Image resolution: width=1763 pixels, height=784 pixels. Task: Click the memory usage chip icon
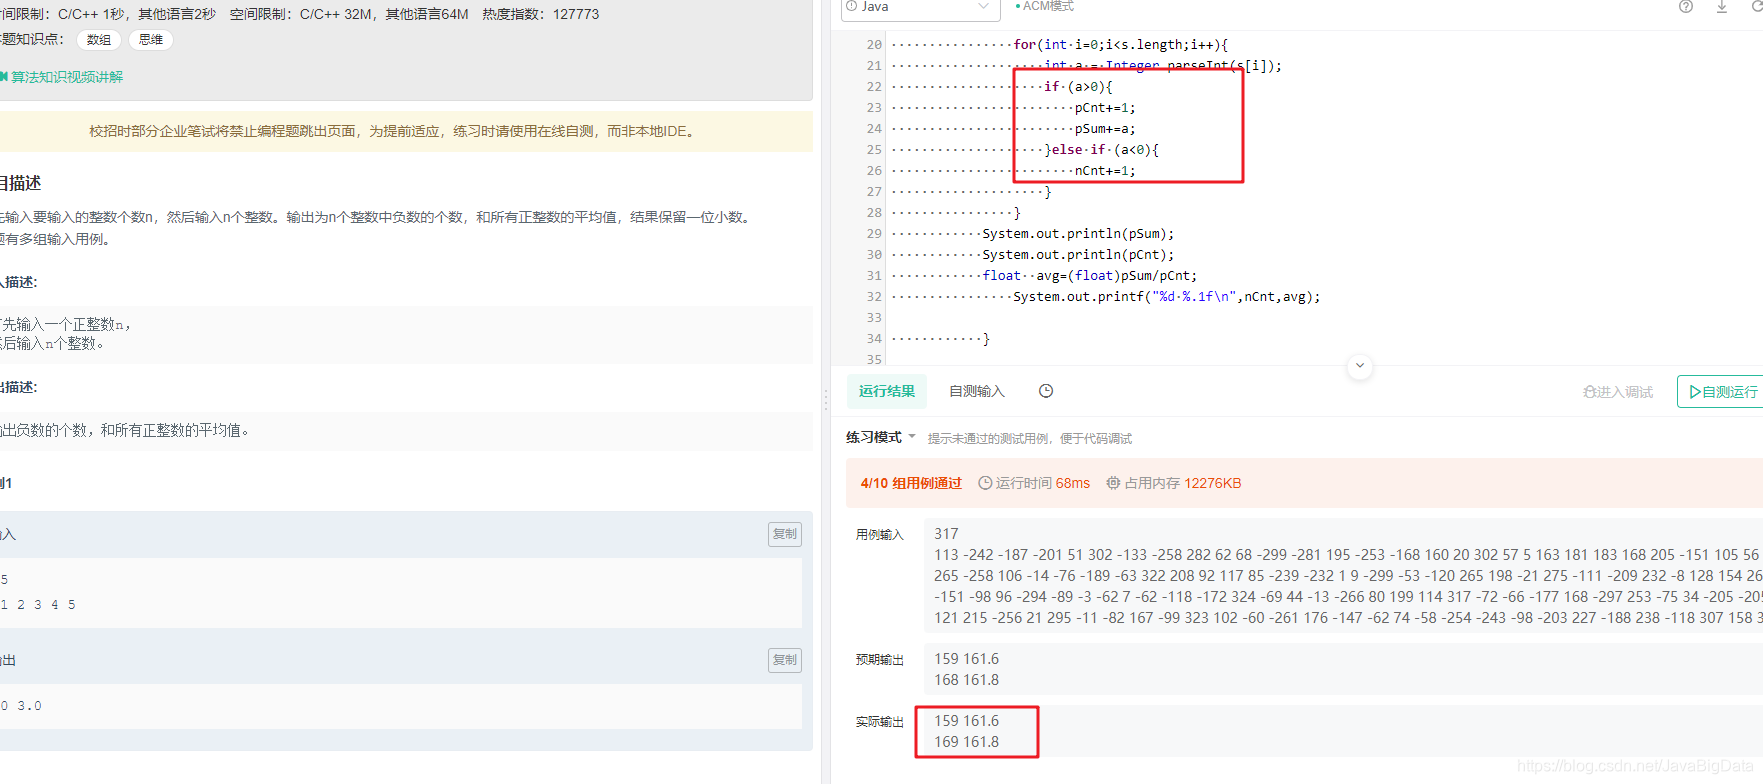[1113, 483]
